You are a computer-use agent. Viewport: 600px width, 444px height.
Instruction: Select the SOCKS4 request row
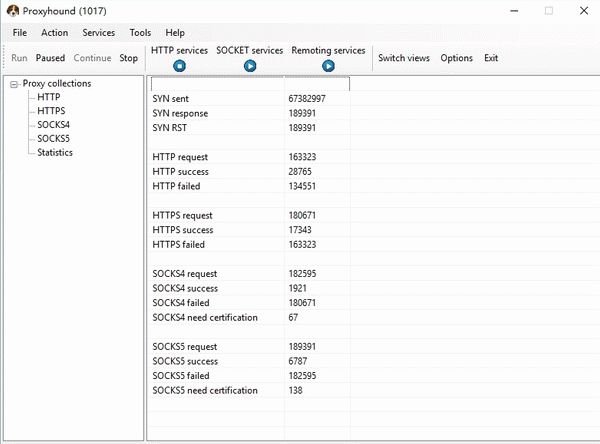point(250,274)
